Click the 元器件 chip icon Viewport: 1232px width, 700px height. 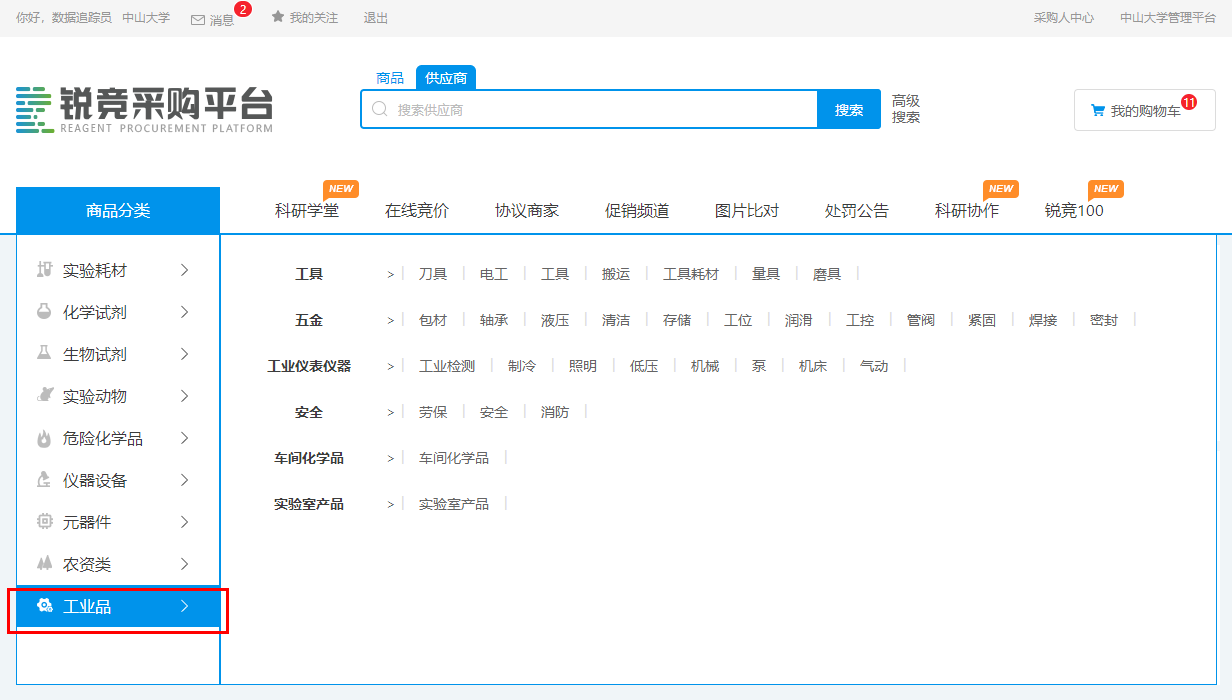pos(44,522)
